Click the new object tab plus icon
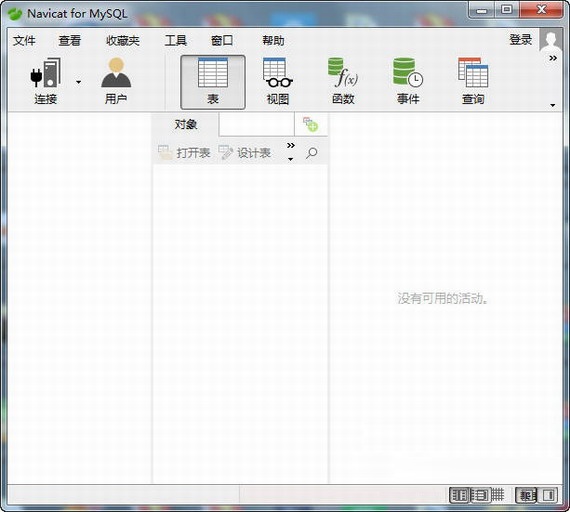The height and width of the screenshot is (512, 570). (x=311, y=124)
